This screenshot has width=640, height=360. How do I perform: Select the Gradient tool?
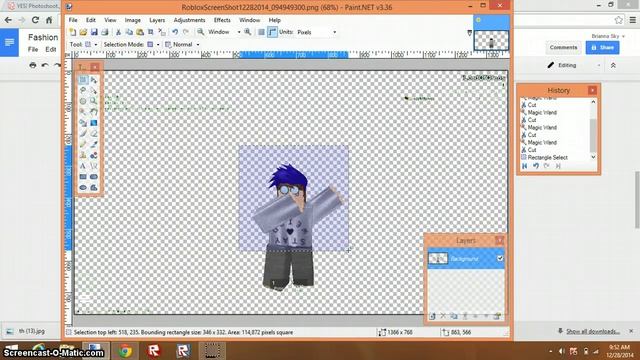94,122
